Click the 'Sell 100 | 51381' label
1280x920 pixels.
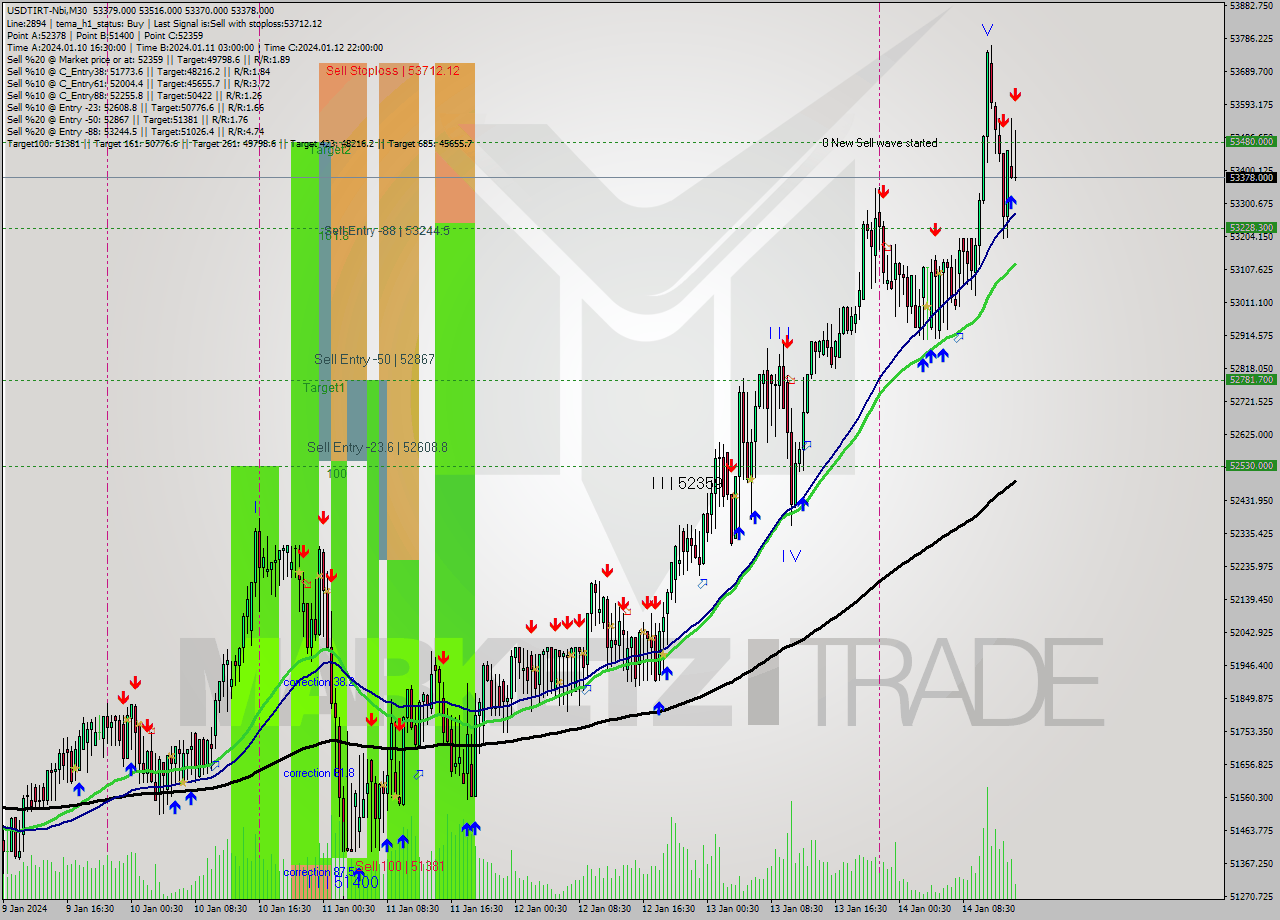coord(400,866)
